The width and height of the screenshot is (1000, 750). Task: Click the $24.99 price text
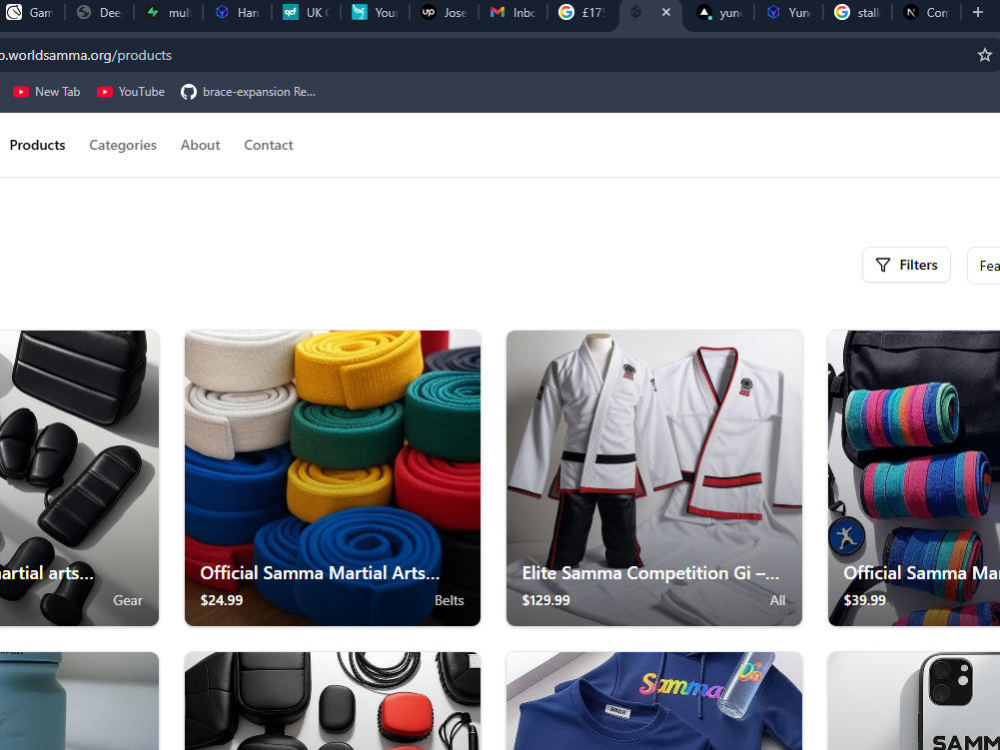pyautogui.click(x=221, y=601)
